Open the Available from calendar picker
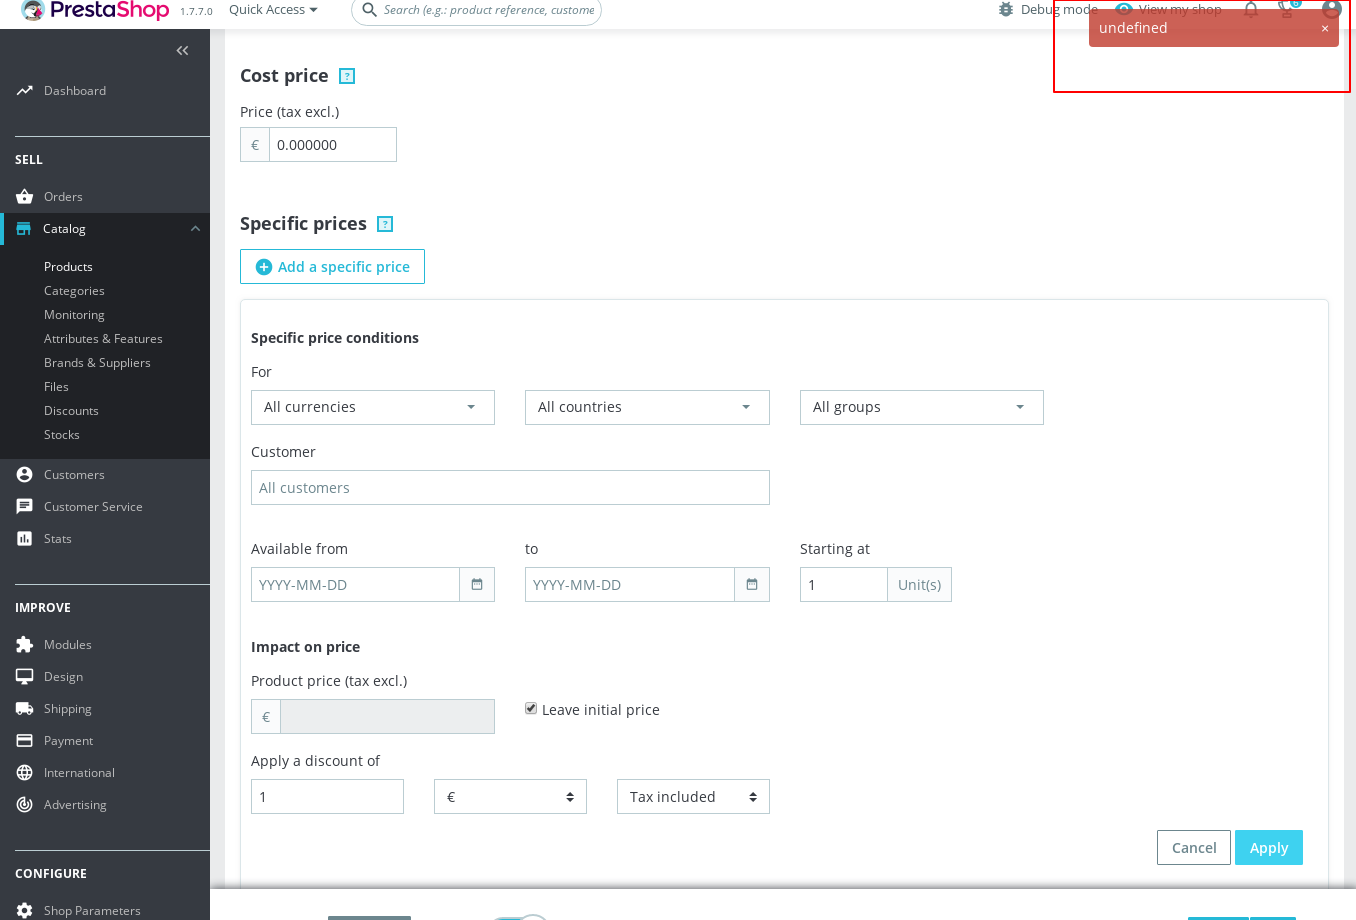Screen dimensions: 1356x920 (478, 584)
